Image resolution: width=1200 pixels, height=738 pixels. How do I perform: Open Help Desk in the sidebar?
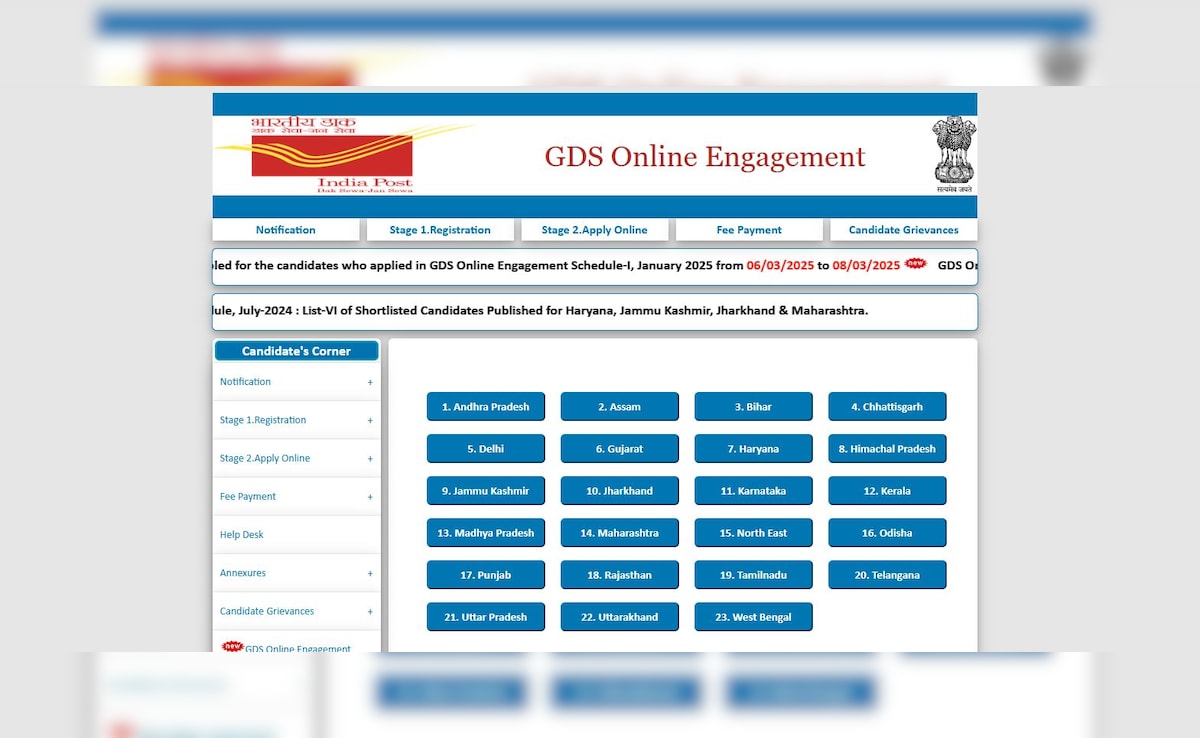[242, 535]
